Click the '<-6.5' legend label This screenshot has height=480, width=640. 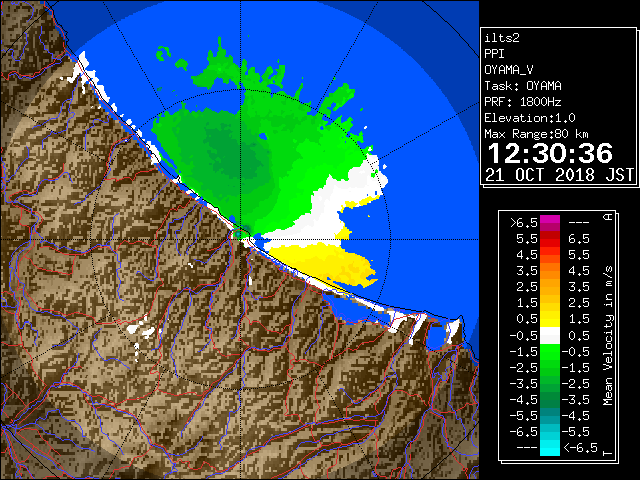point(580,448)
